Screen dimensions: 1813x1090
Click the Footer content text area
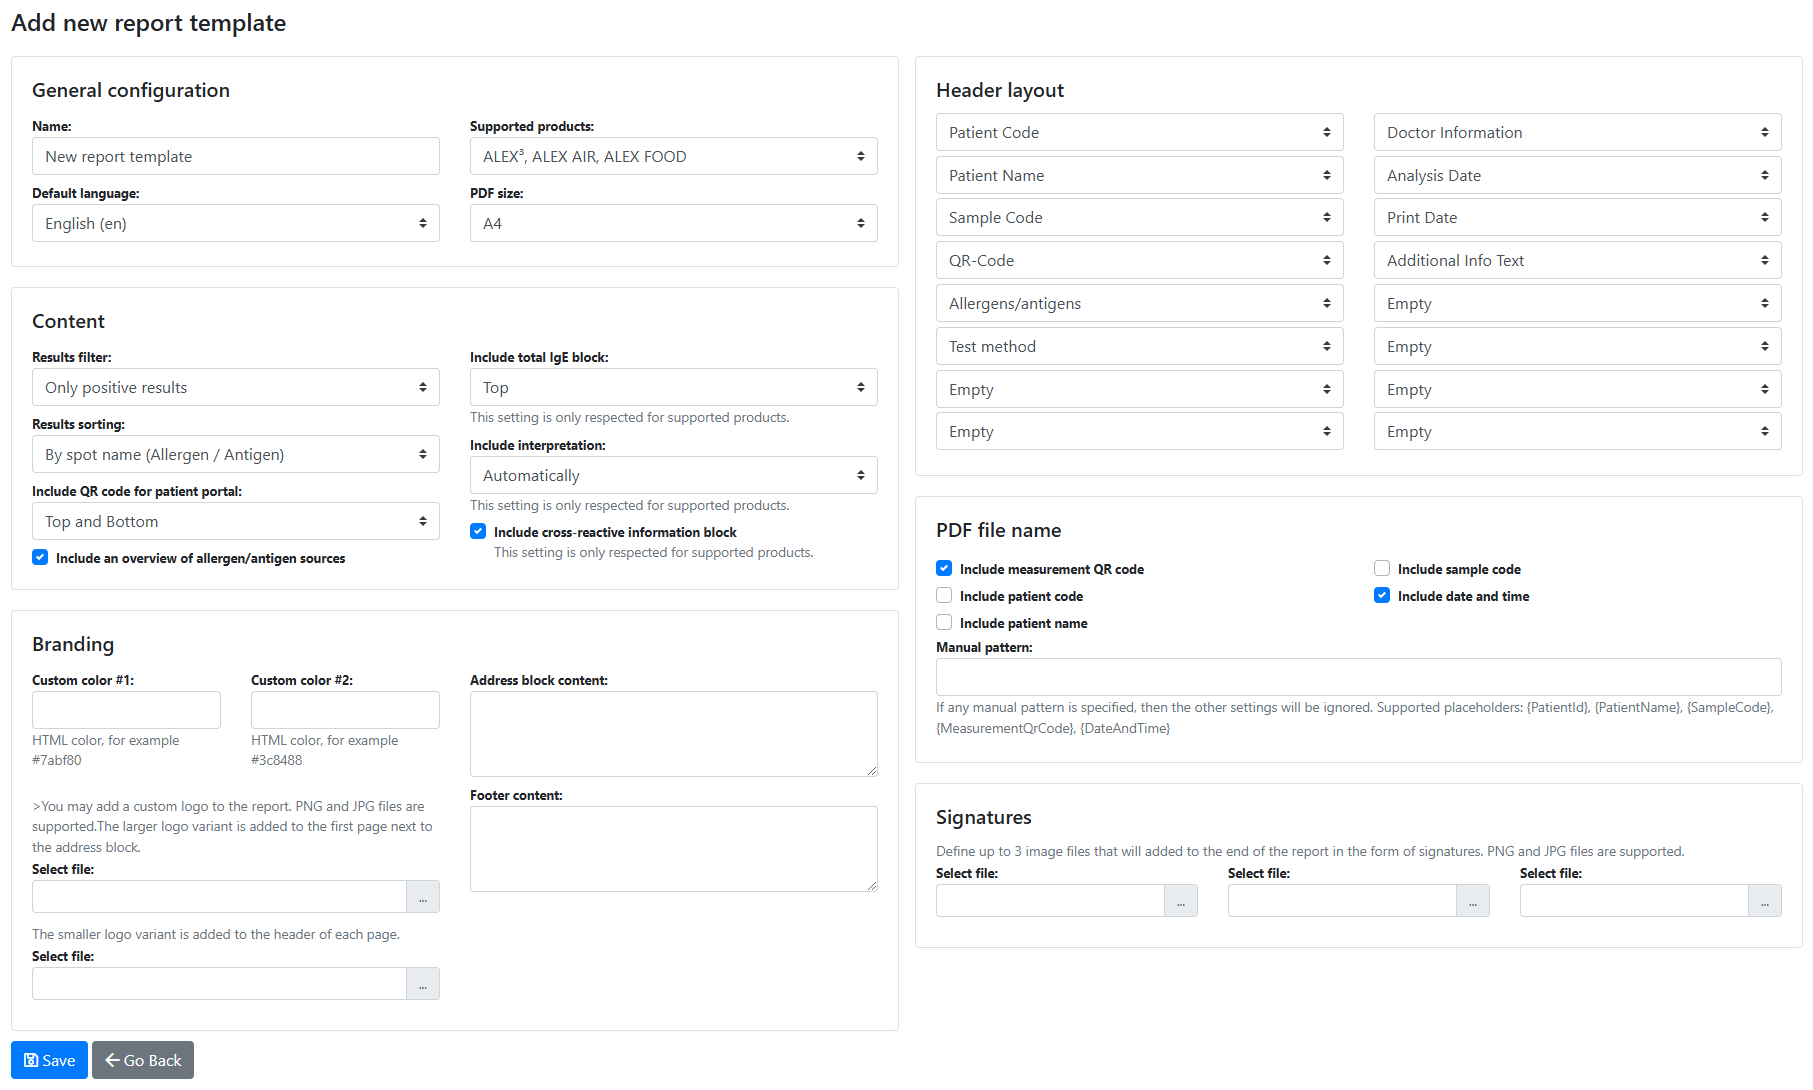coord(673,849)
